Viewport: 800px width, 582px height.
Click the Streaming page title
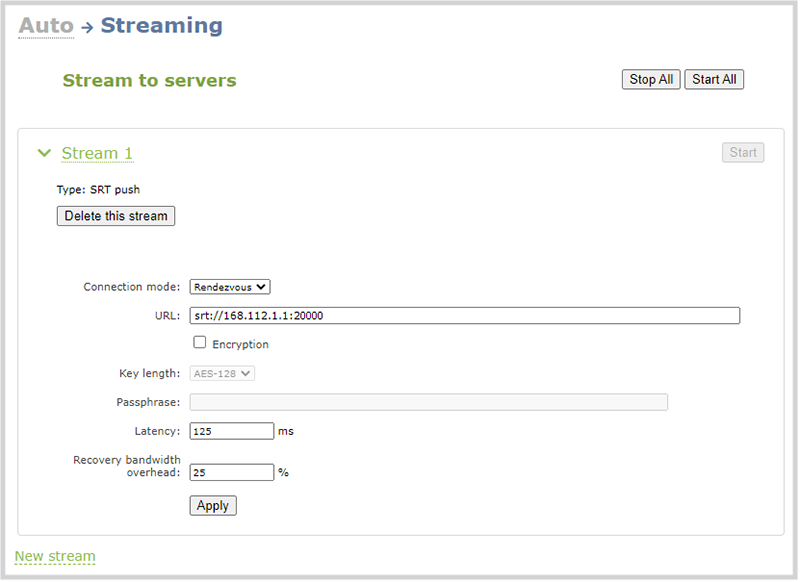(162, 26)
